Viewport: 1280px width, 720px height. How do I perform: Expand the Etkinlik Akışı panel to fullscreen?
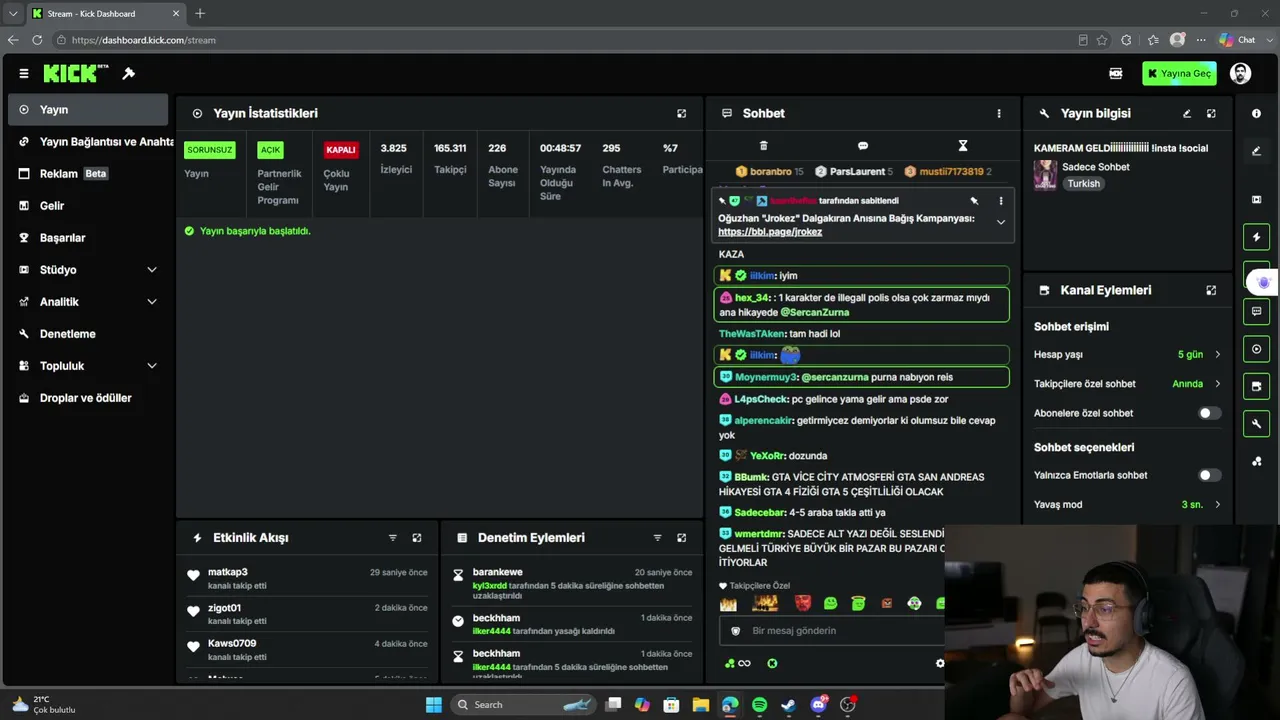[x=417, y=538]
